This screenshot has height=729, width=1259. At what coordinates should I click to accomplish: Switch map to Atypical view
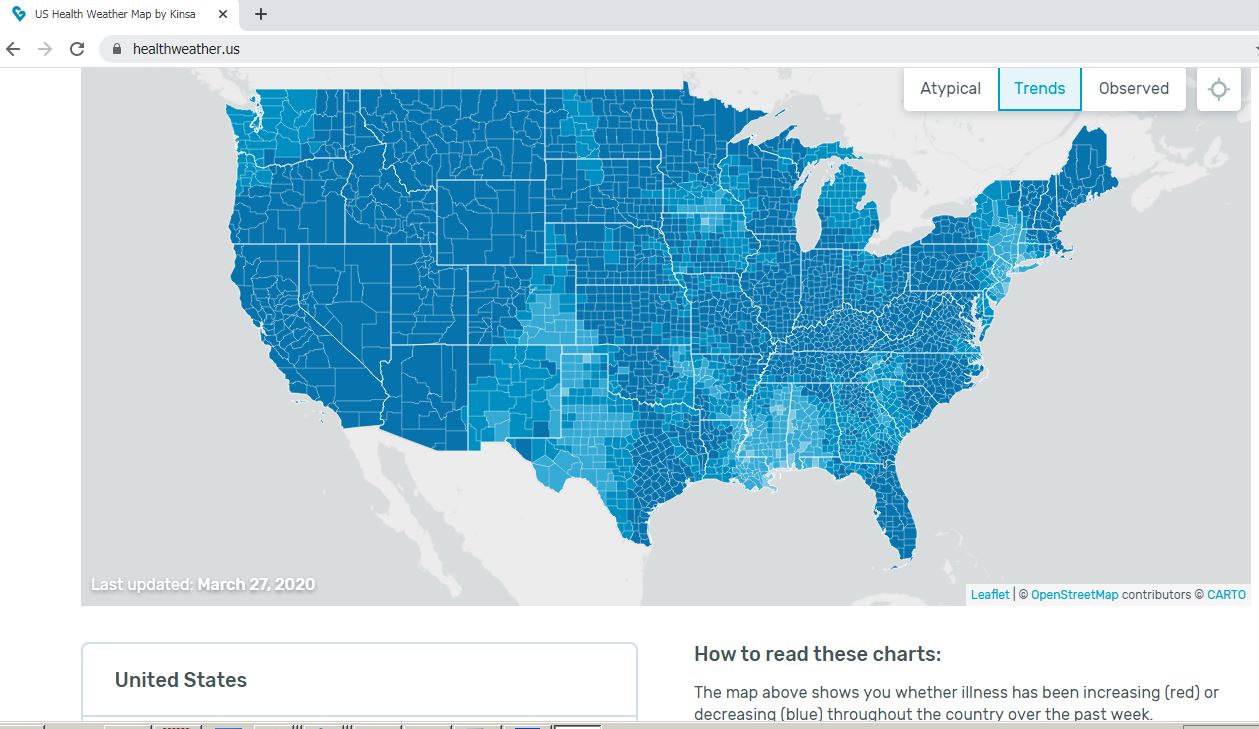951,89
